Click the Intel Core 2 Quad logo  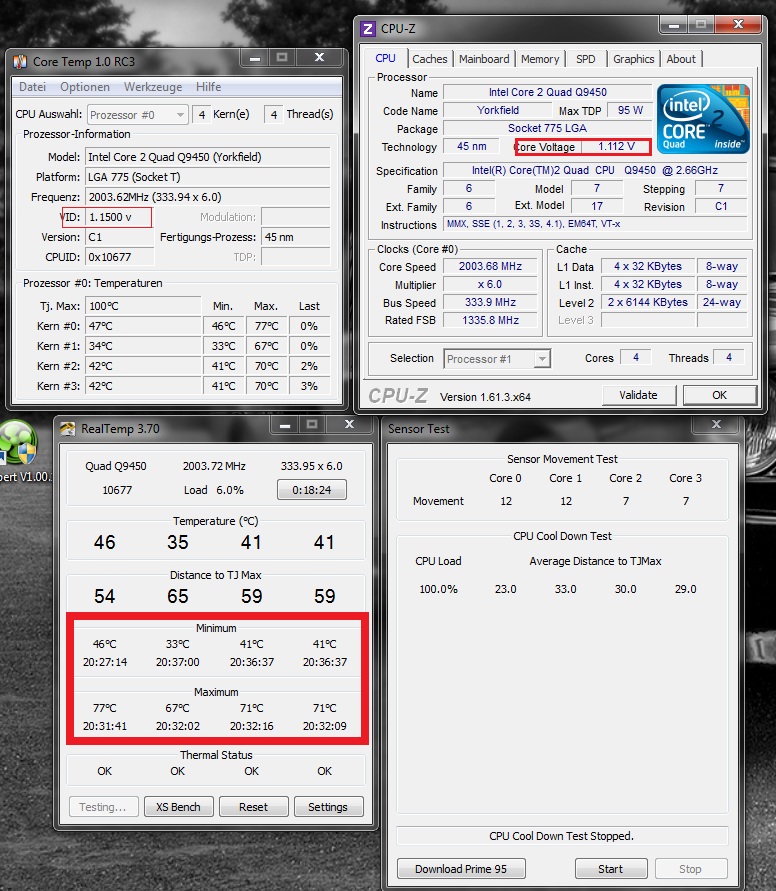703,119
